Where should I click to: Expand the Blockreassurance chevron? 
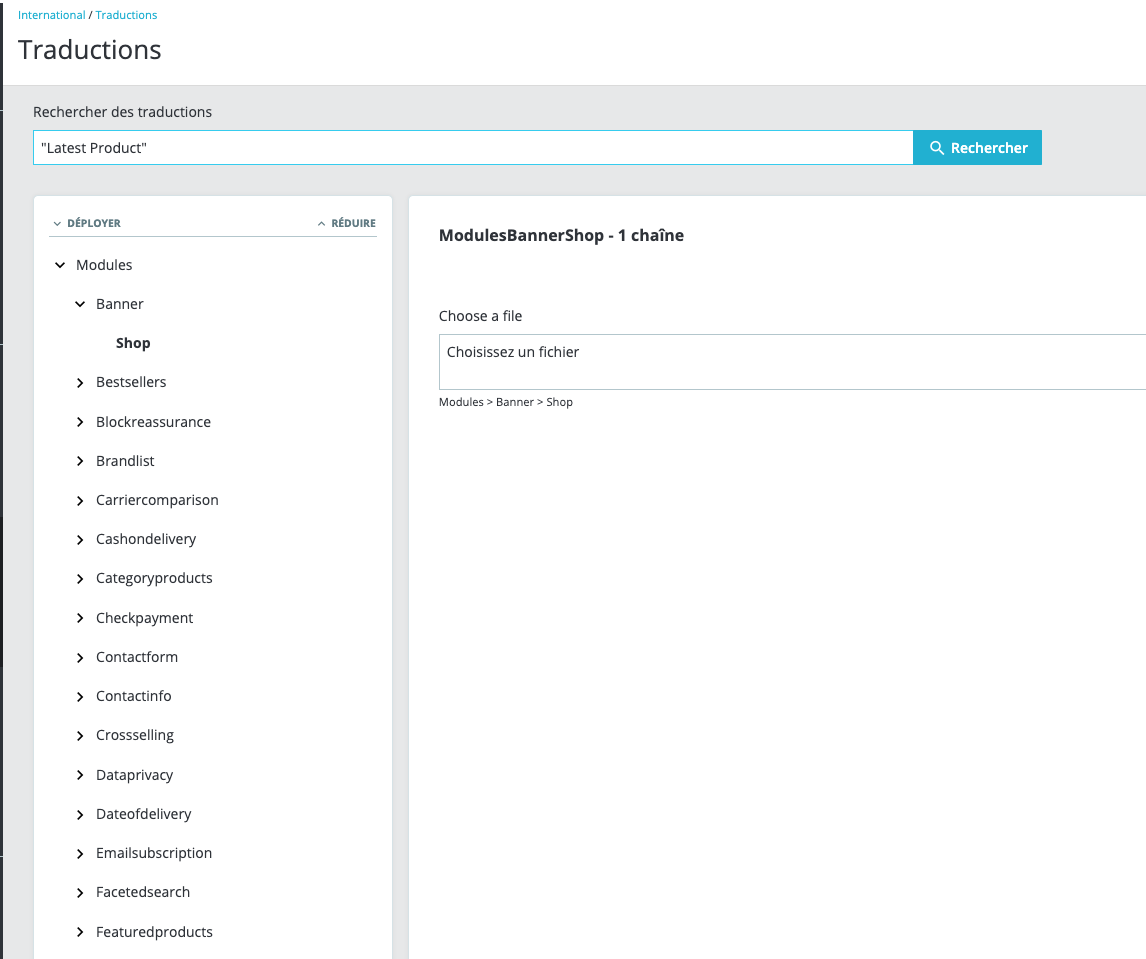pos(80,422)
